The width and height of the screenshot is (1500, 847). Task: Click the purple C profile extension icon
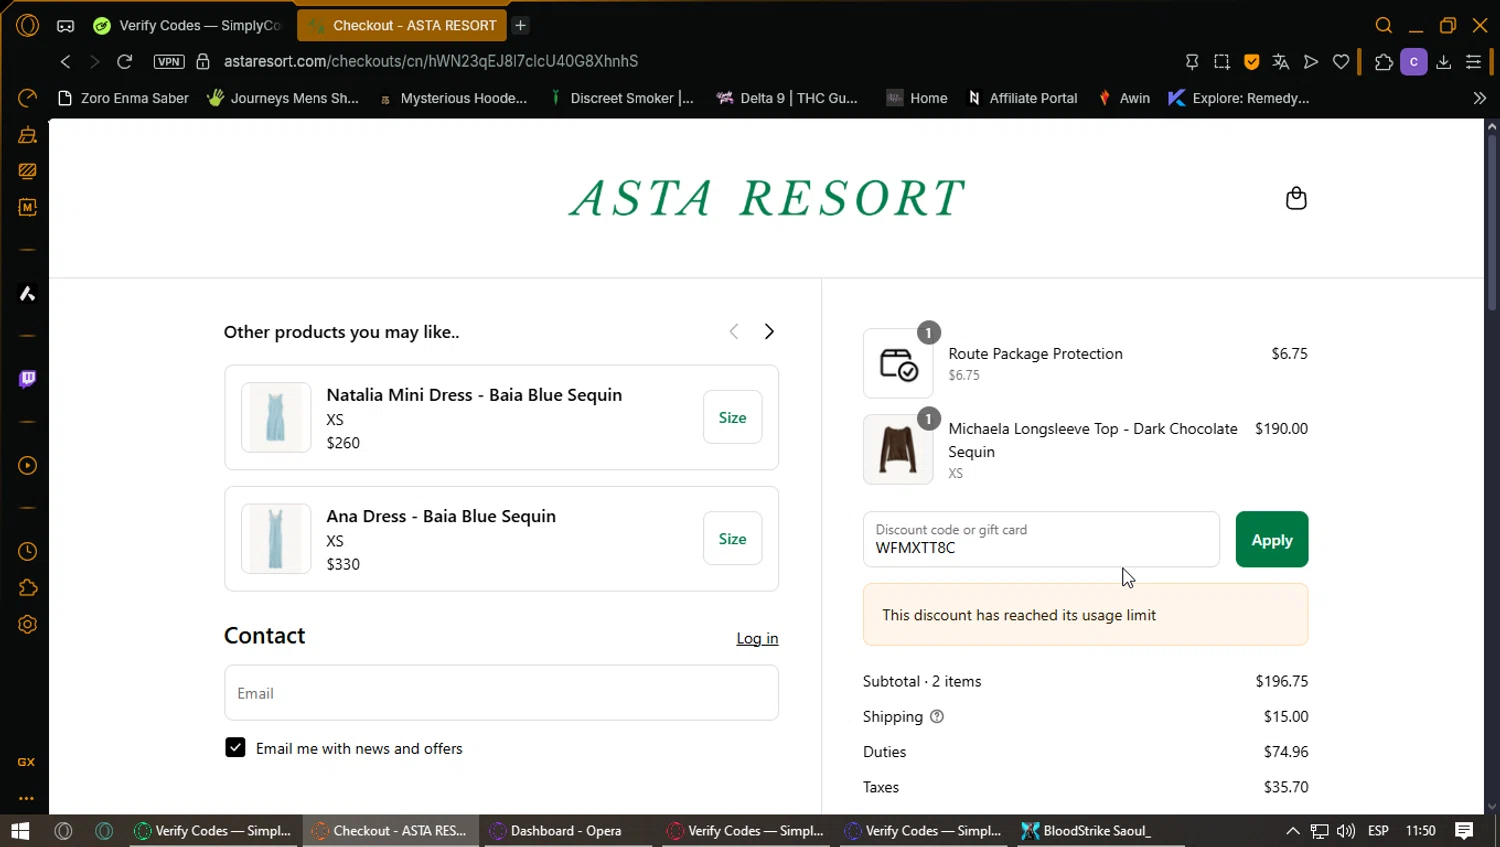1414,62
